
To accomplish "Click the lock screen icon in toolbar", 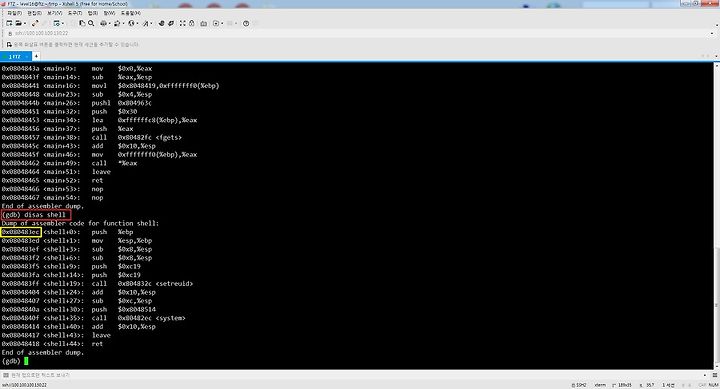I will pyautogui.click(x=192, y=23).
